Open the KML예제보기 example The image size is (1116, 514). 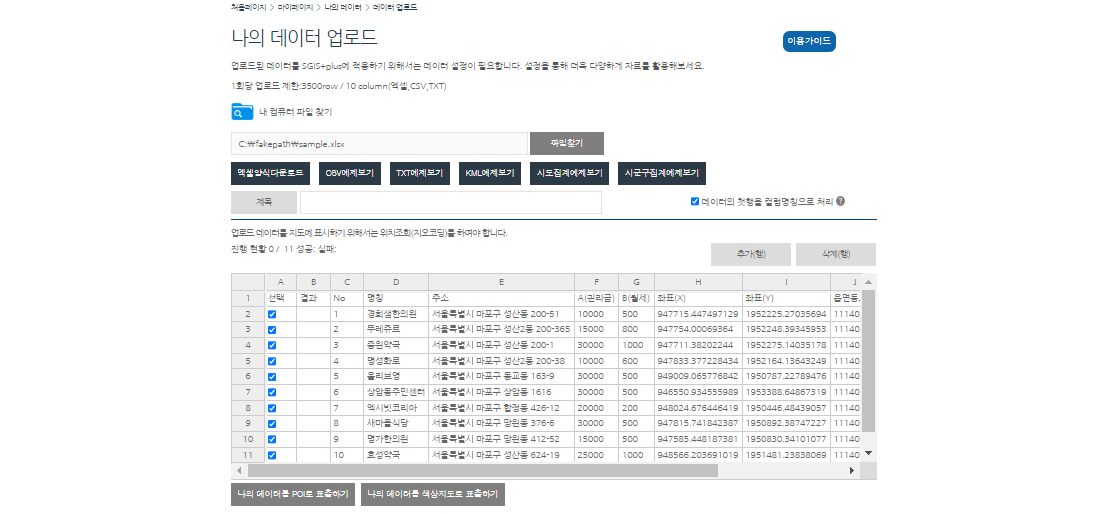tap(490, 173)
